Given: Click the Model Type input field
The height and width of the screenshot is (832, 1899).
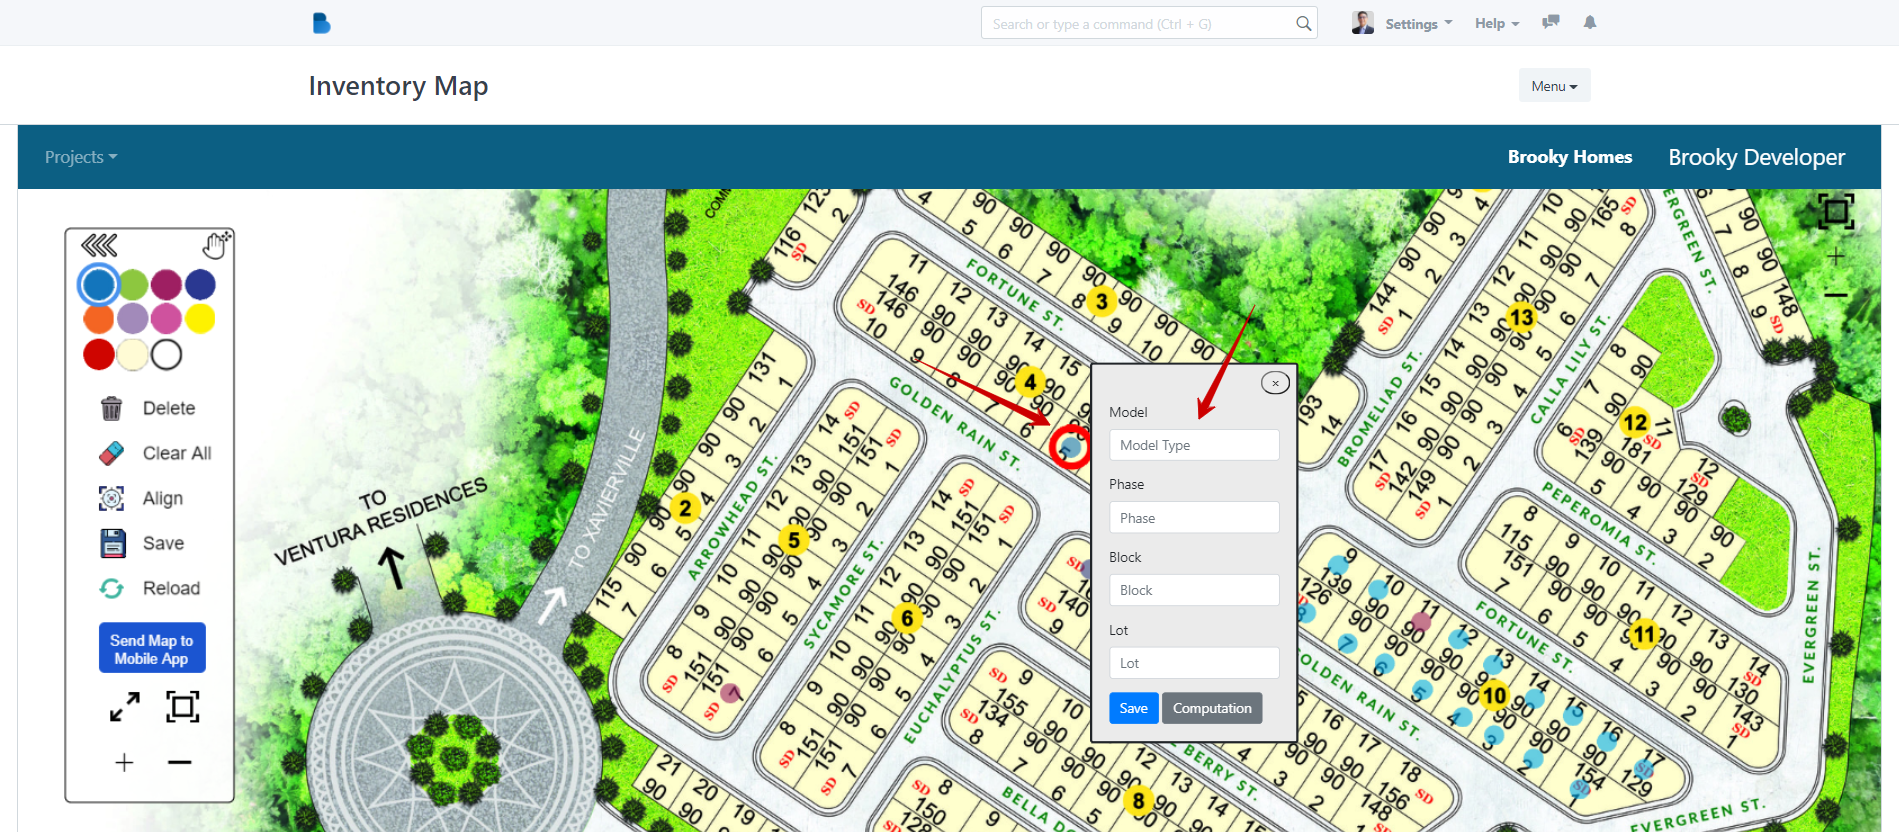Looking at the screenshot, I should click(1193, 445).
